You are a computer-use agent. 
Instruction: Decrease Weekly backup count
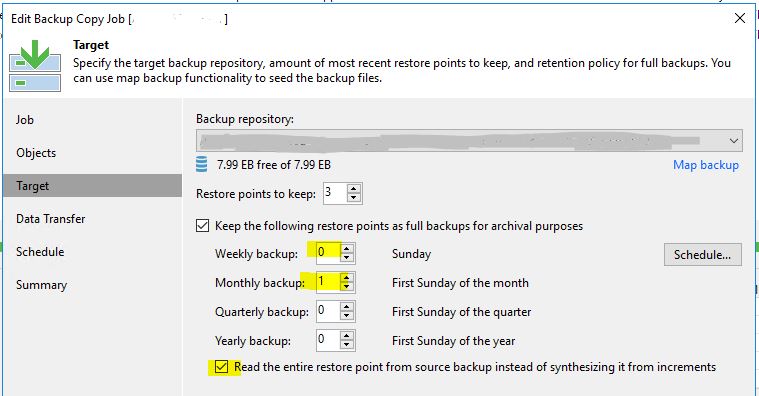pos(347,258)
